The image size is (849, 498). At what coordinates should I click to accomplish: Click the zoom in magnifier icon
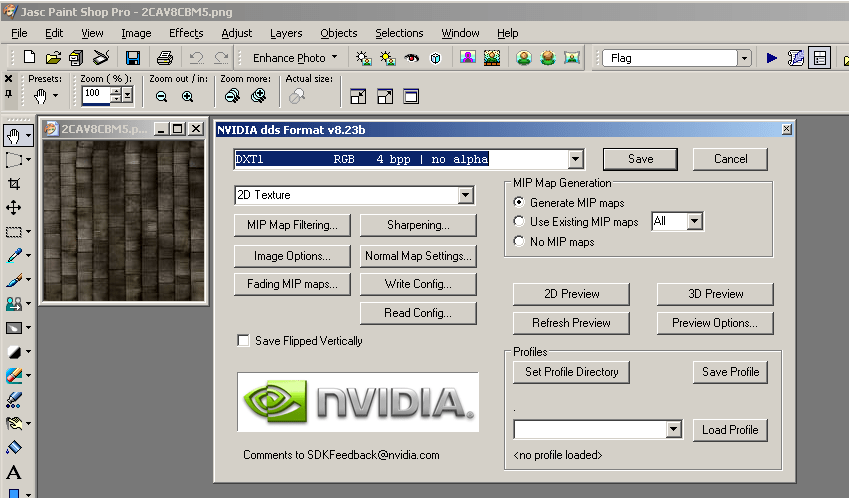(x=187, y=96)
